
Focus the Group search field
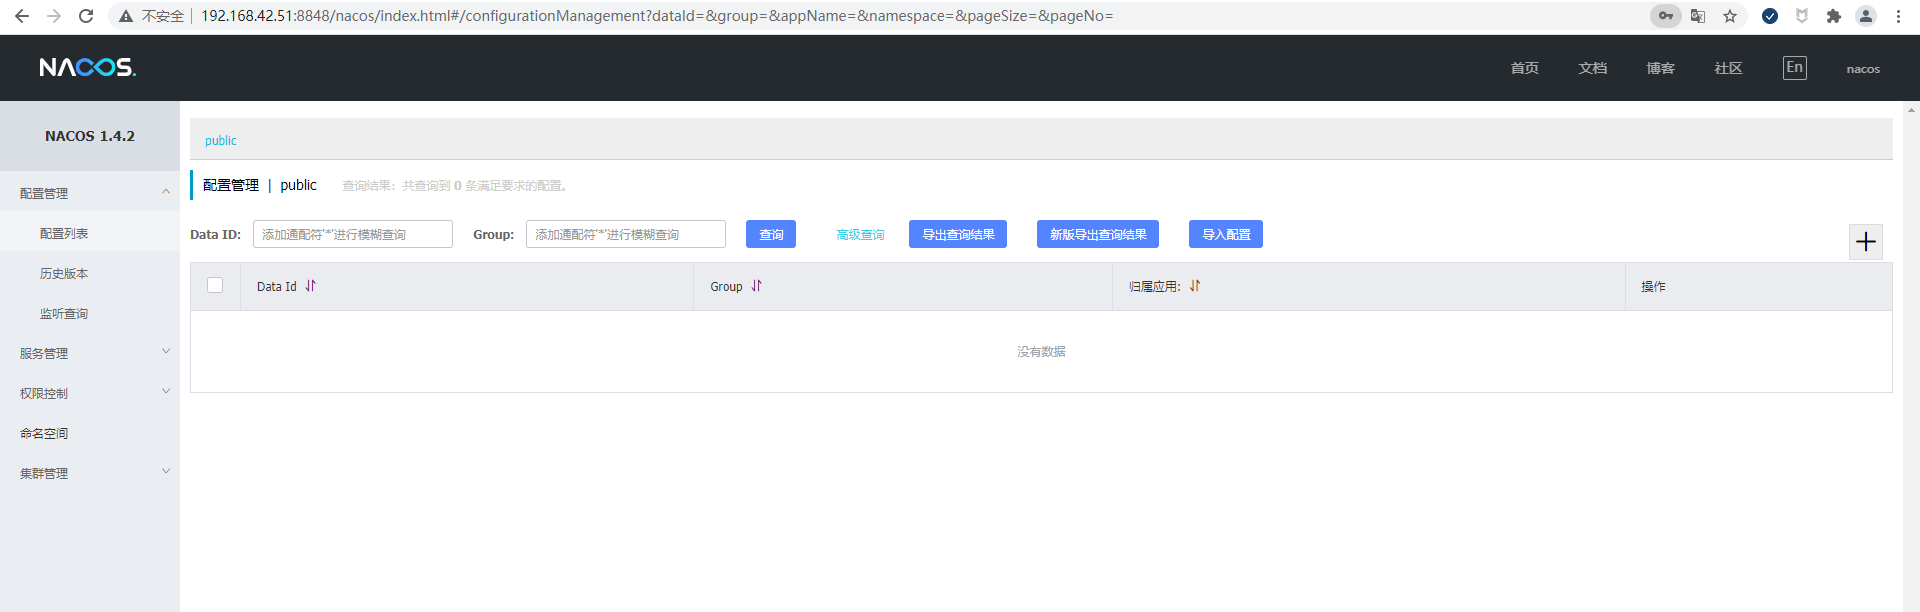pyautogui.click(x=626, y=234)
